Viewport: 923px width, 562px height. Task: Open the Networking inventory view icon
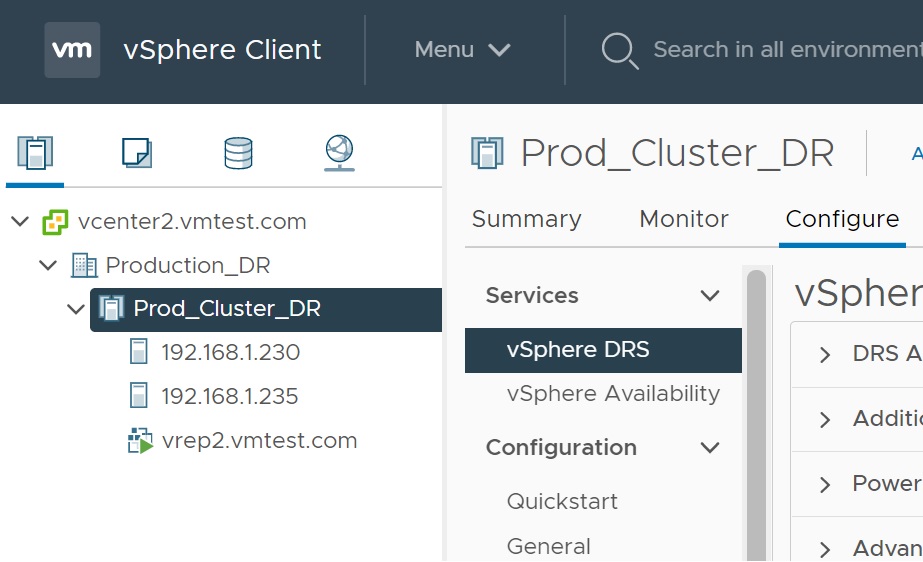(x=339, y=153)
